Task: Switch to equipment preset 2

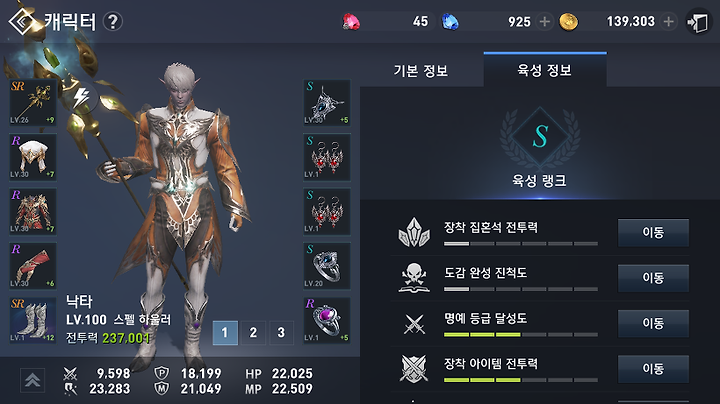Action: [x=253, y=332]
